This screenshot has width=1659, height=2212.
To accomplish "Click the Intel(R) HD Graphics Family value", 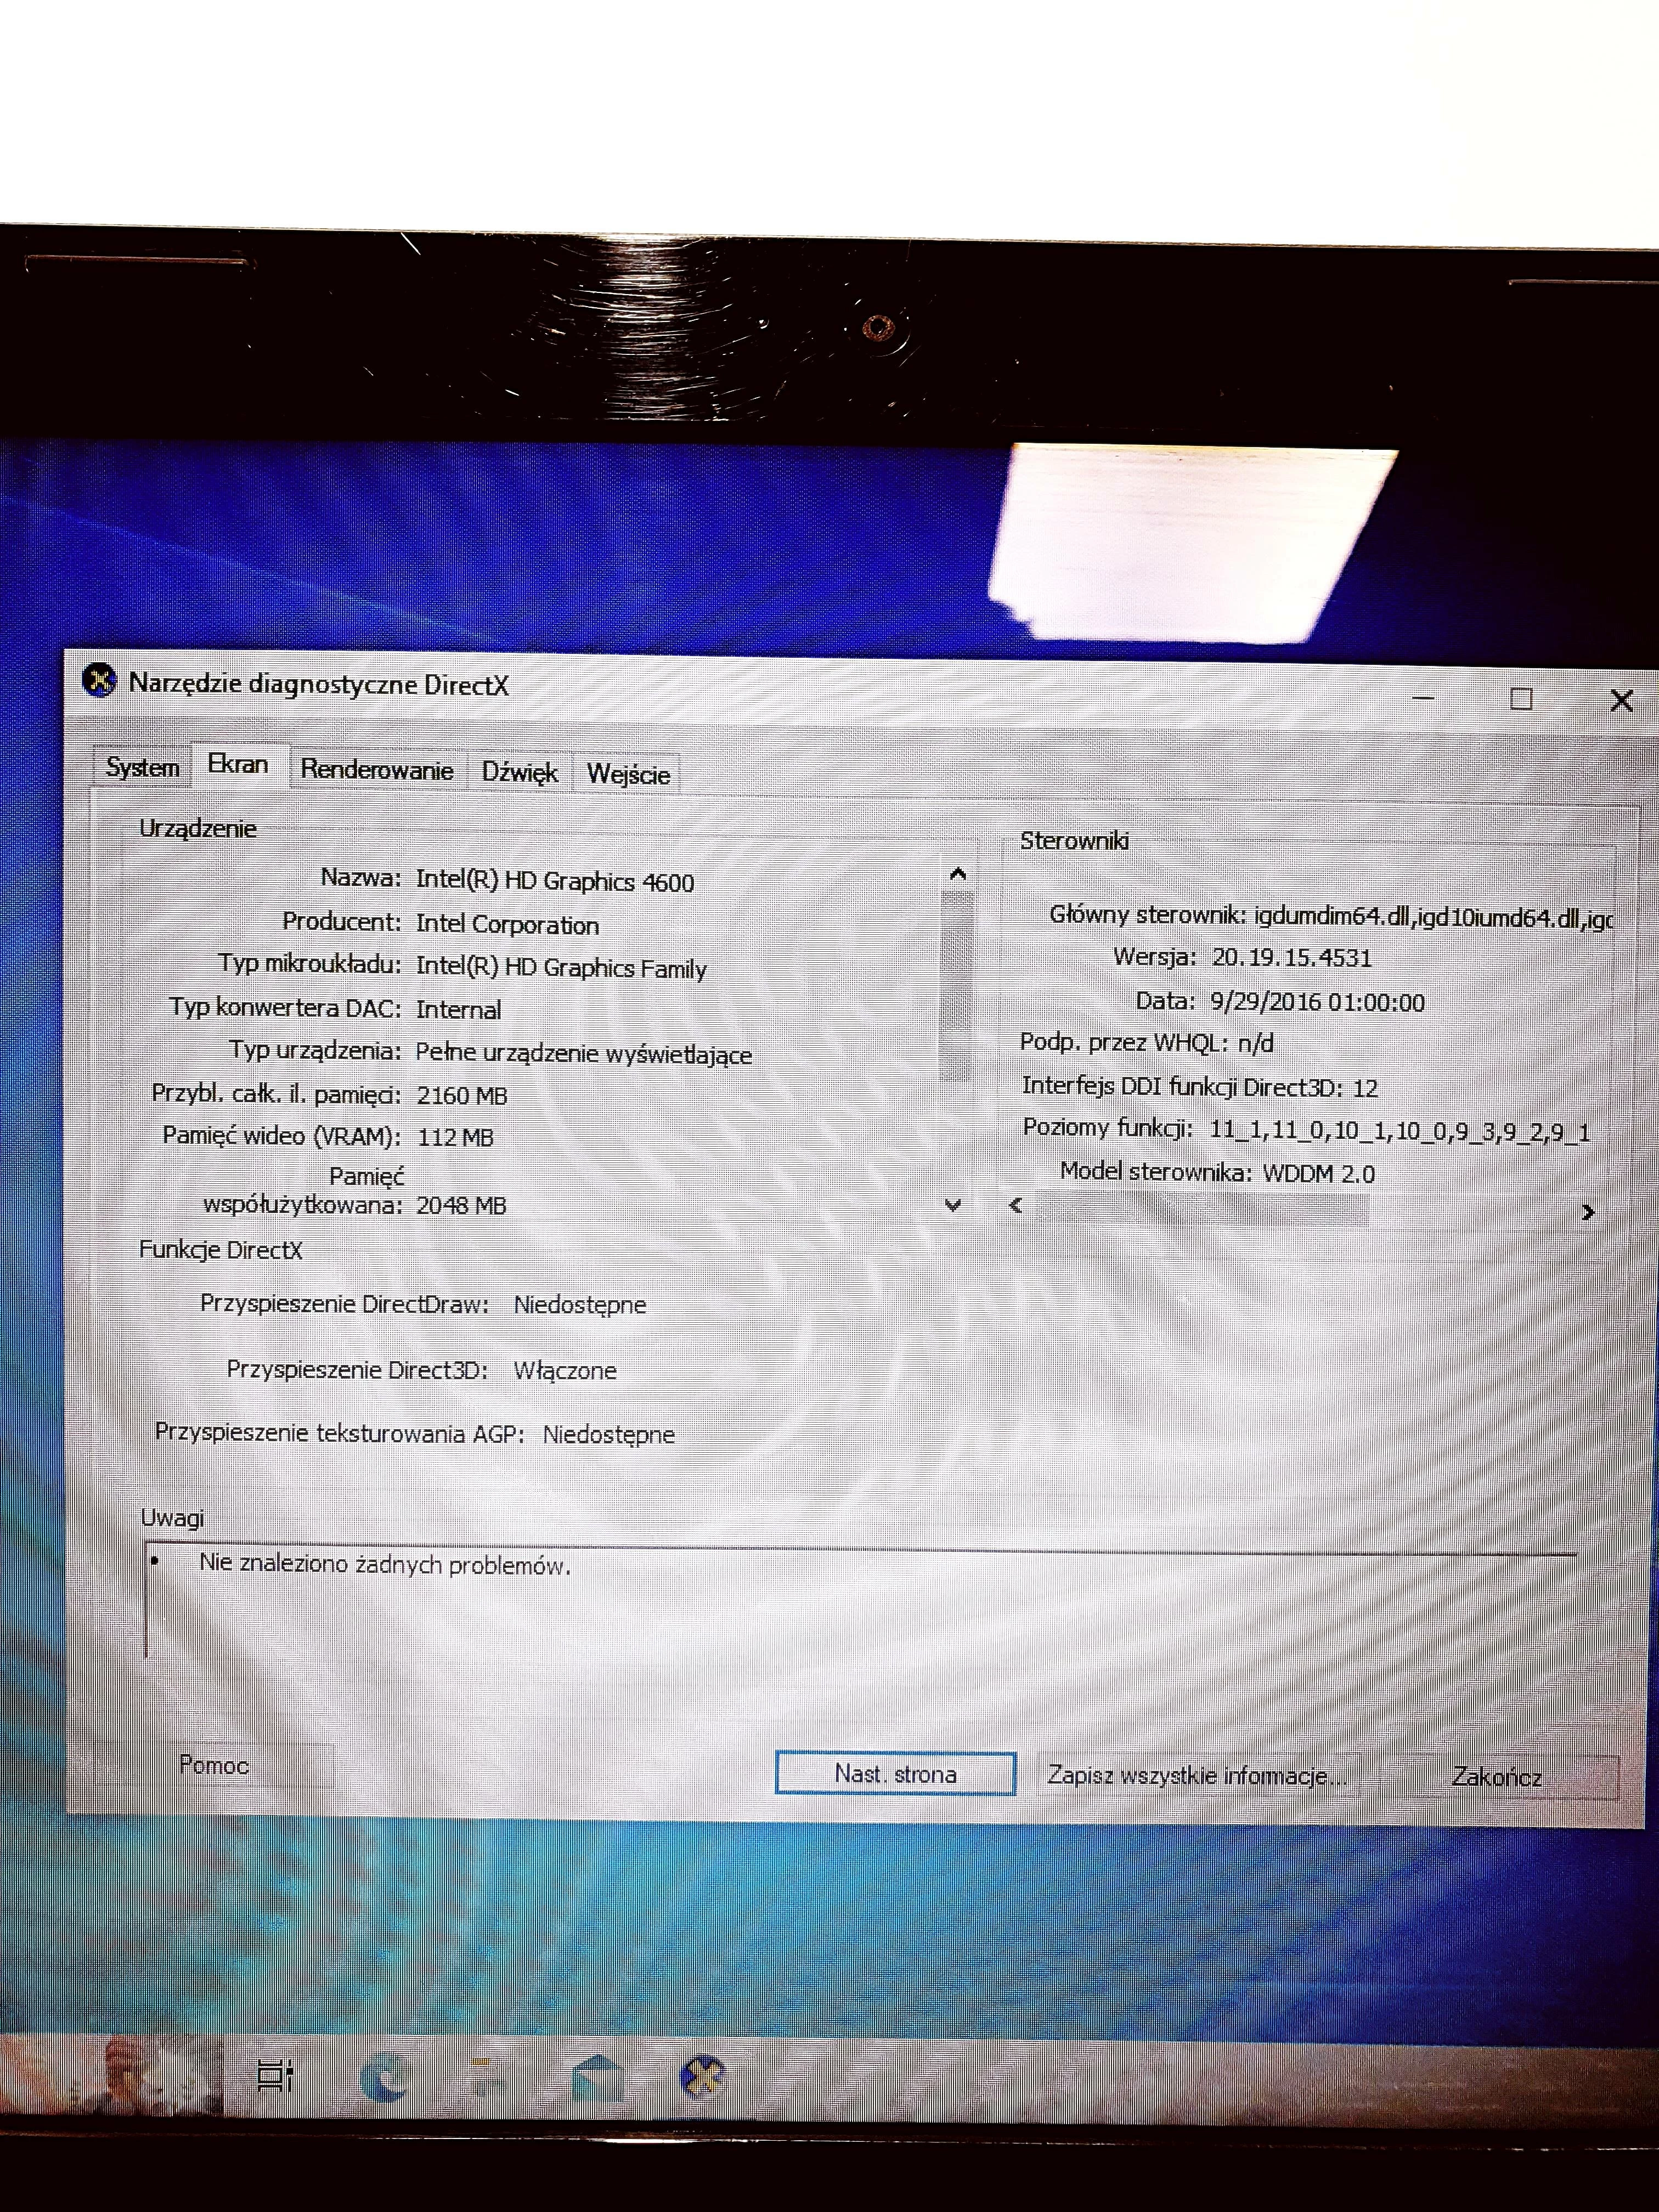I will pyautogui.click(x=562, y=968).
